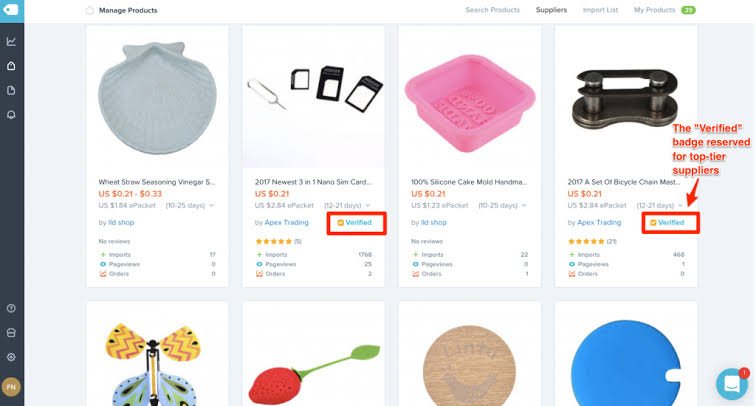756x406 pixels.
Task: Click the bell notifications icon in sidebar
Action: [11, 115]
